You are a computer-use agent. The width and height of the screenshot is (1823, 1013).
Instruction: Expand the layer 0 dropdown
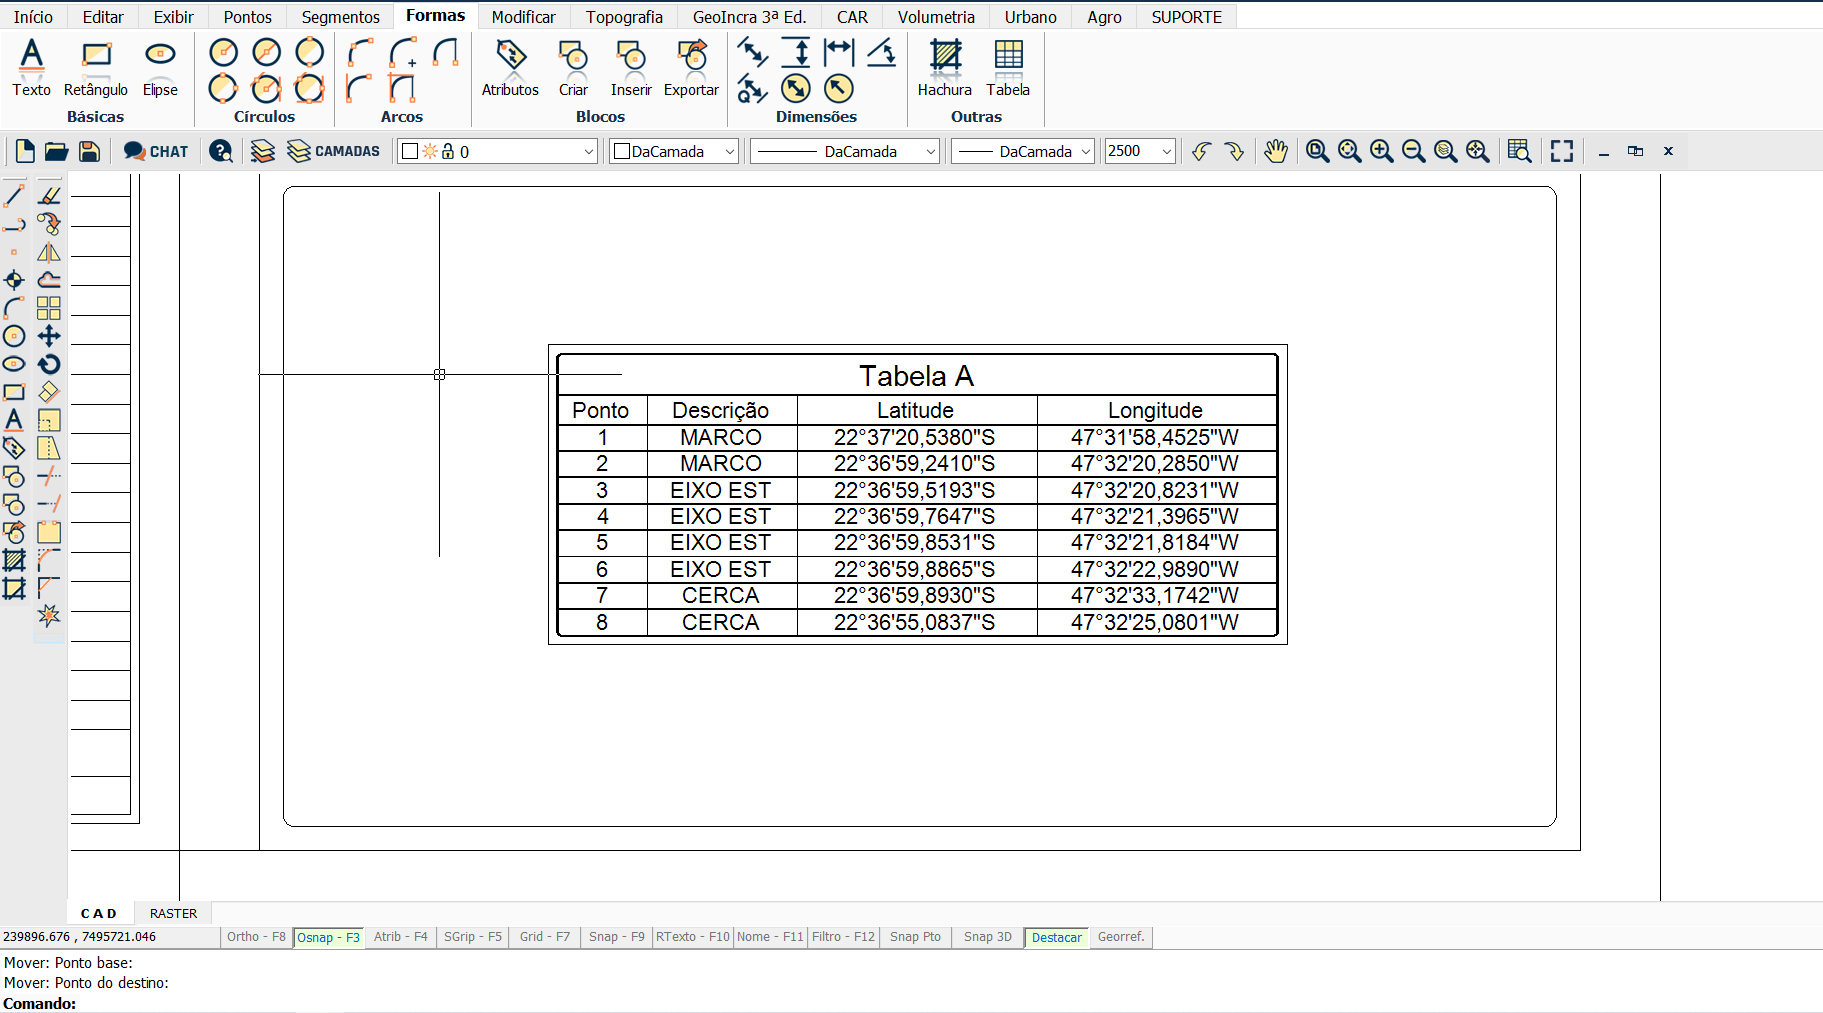click(588, 152)
